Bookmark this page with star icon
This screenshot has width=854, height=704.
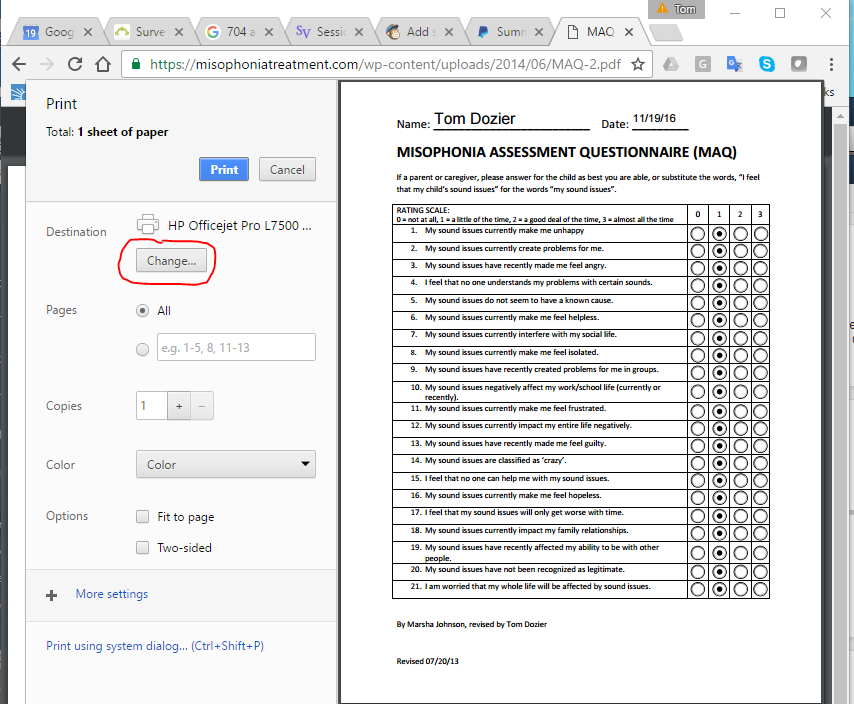[638, 64]
